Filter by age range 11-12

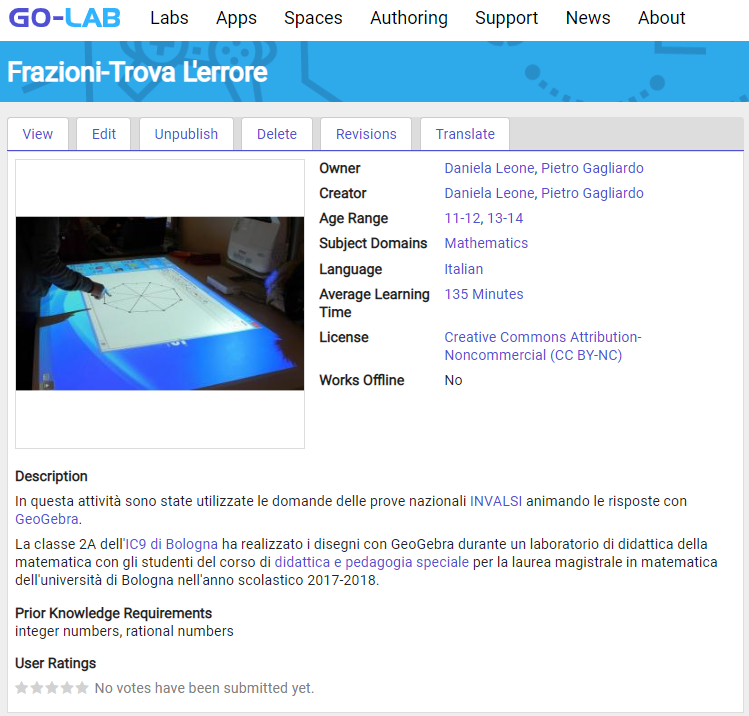pos(462,218)
